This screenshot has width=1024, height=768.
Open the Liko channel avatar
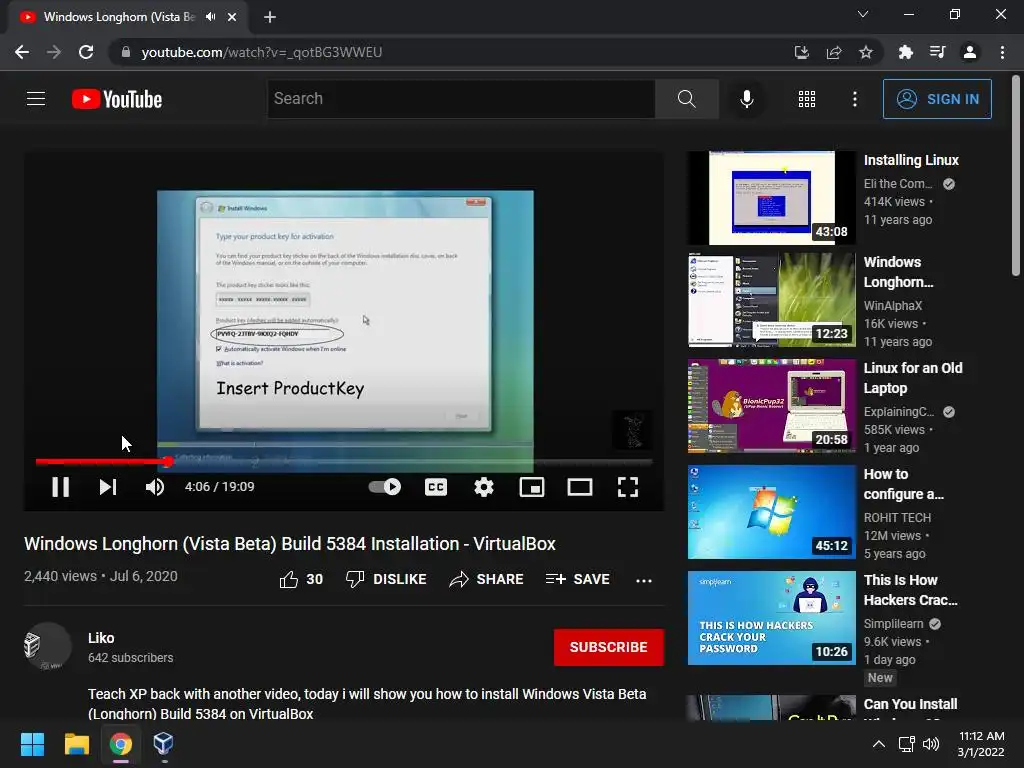47,647
